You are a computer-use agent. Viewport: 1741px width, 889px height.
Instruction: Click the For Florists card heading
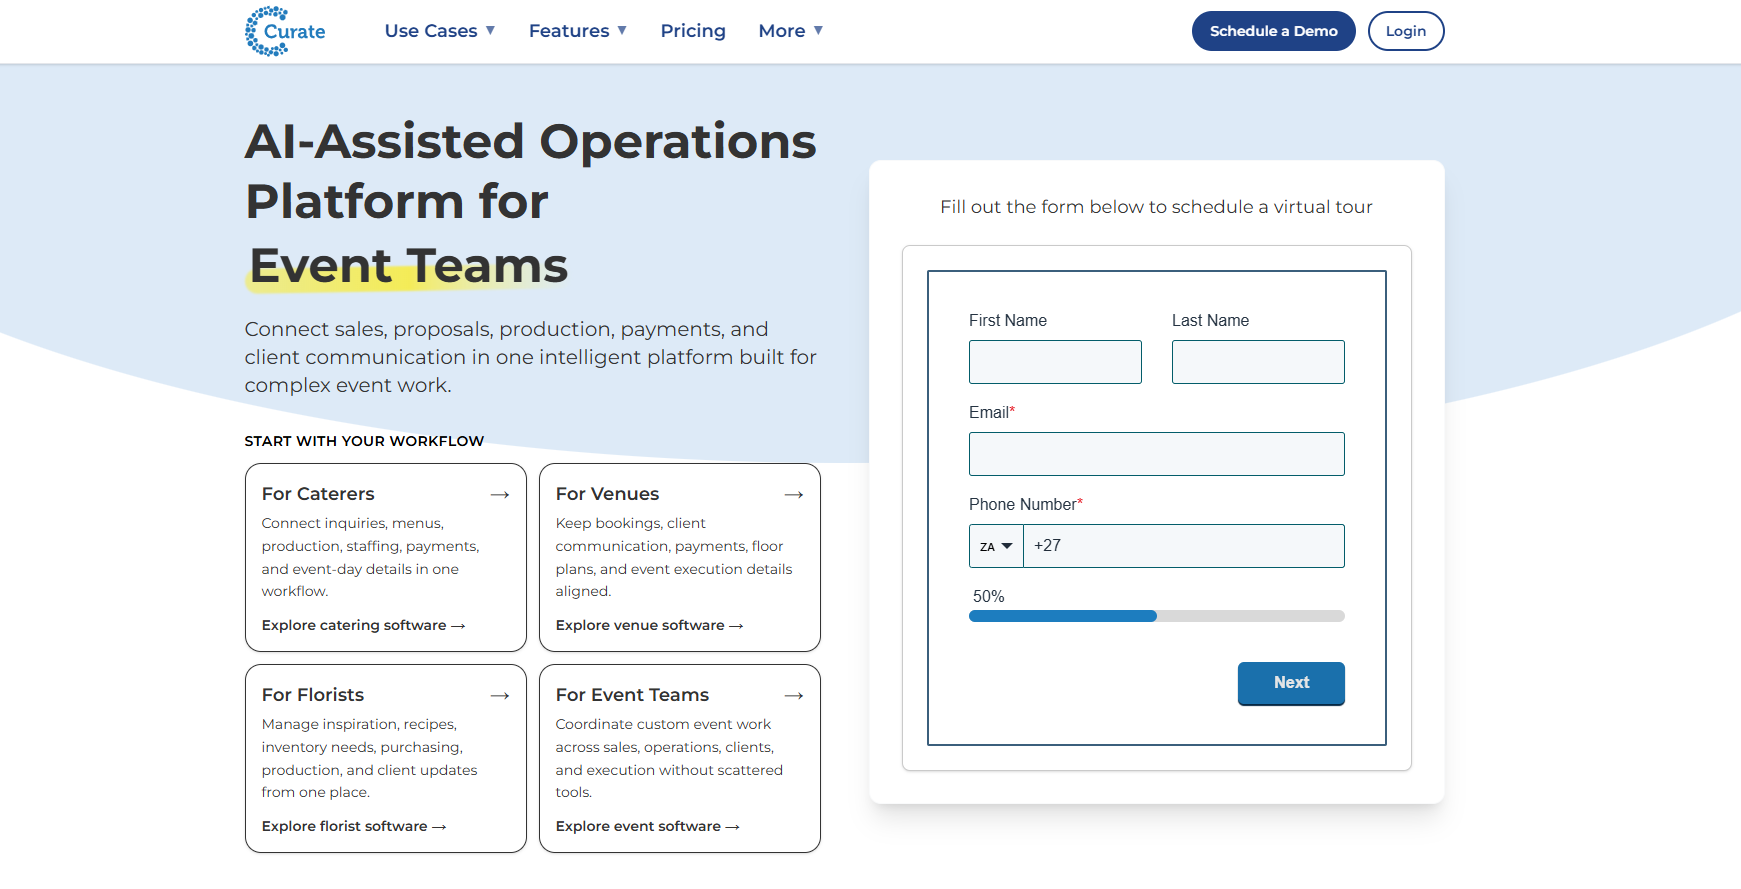(x=313, y=695)
